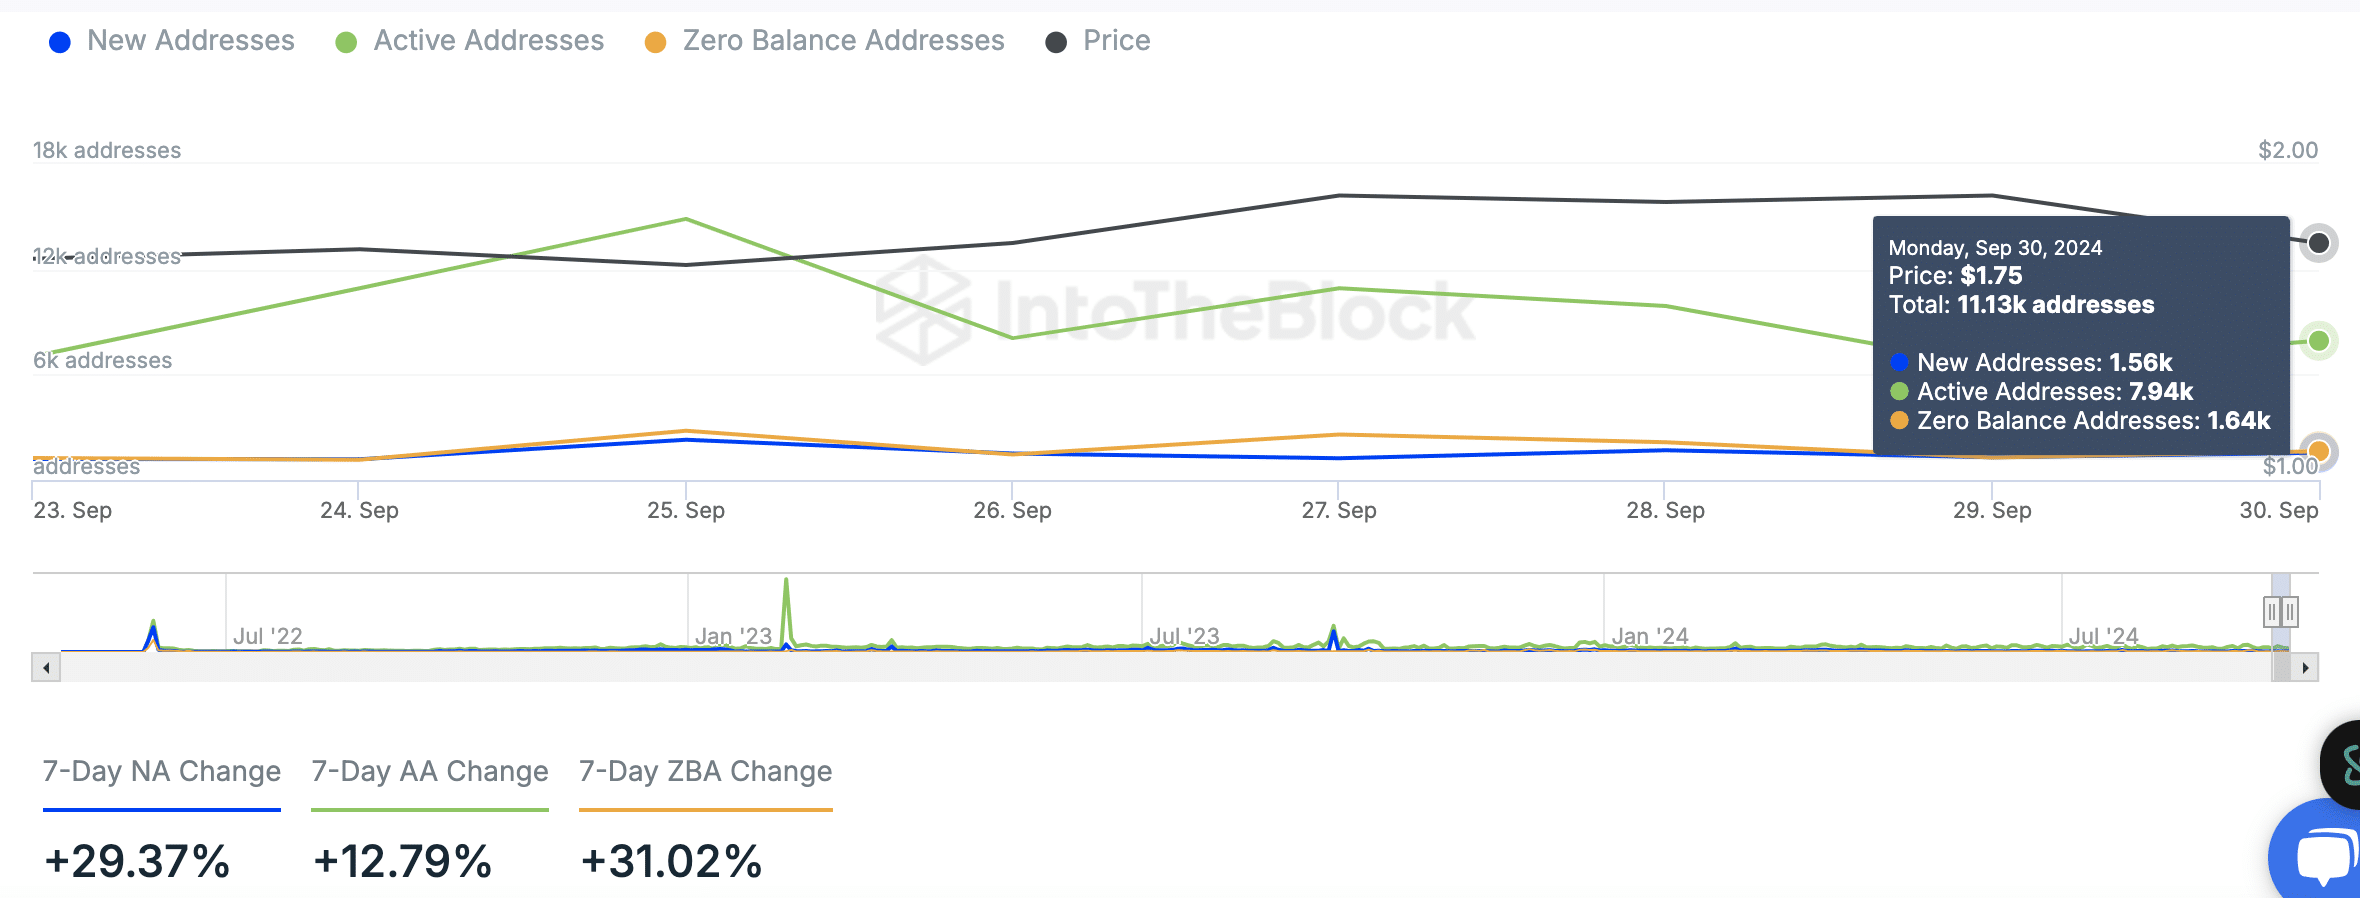Hide Zero Balance Addresses series
The width and height of the screenshot is (2360, 898).
pos(825,41)
